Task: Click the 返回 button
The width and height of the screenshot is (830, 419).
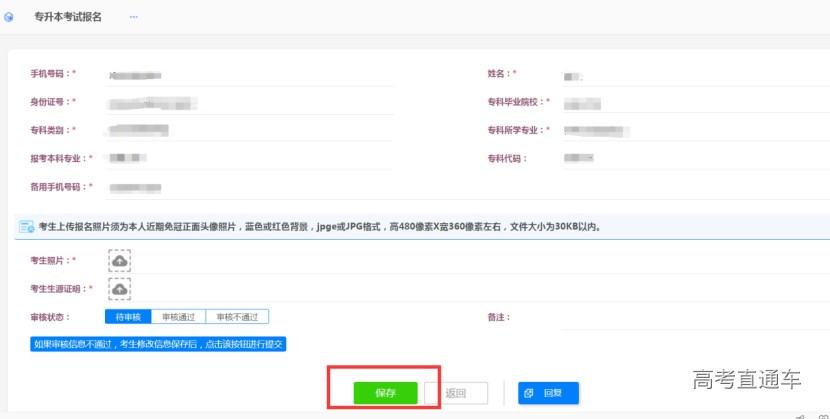Action: (456, 393)
